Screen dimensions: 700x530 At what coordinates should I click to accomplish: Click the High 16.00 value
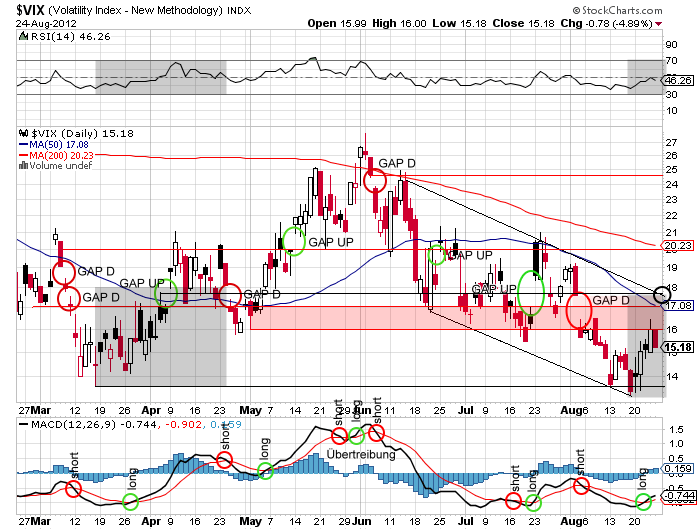tap(399, 23)
